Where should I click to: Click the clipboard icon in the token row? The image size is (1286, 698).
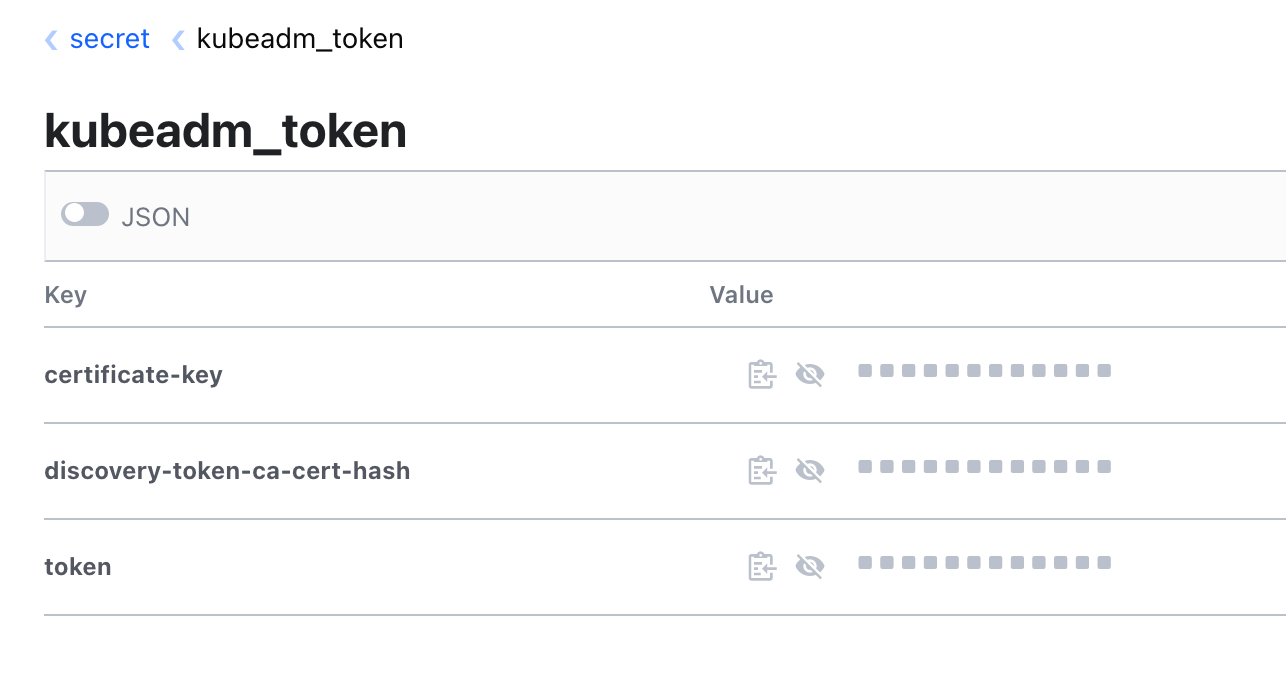[762, 566]
